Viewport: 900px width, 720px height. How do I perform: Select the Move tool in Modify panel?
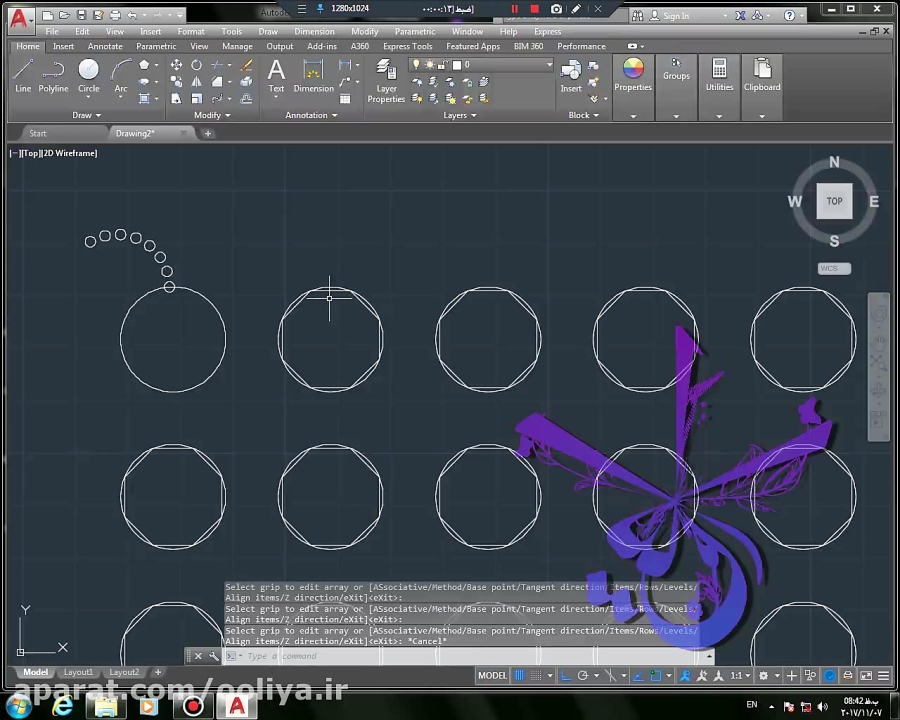tap(176, 65)
